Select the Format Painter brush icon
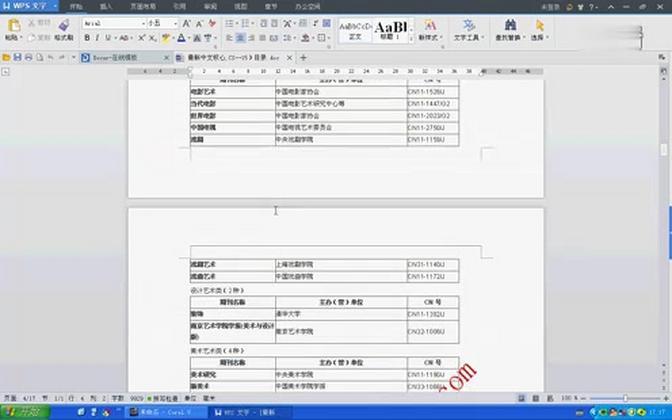The height and width of the screenshot is (420, 672). [x=64, y=25]
